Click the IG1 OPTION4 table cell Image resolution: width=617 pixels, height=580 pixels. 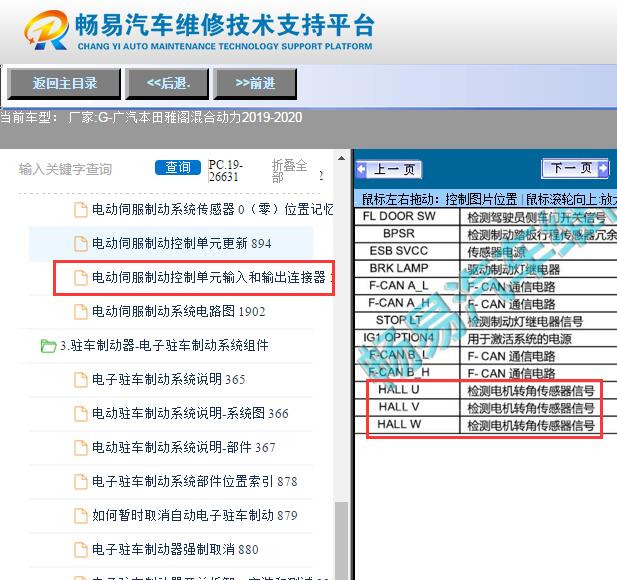[407, 338]
